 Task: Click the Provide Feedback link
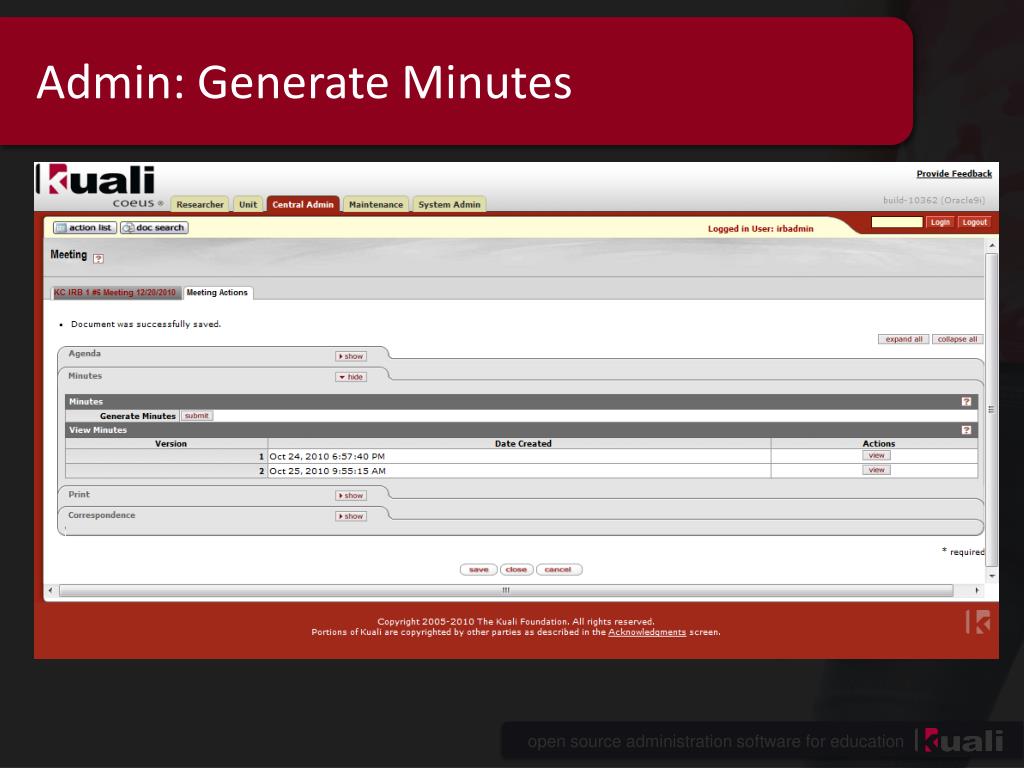[x=954, y=174]
